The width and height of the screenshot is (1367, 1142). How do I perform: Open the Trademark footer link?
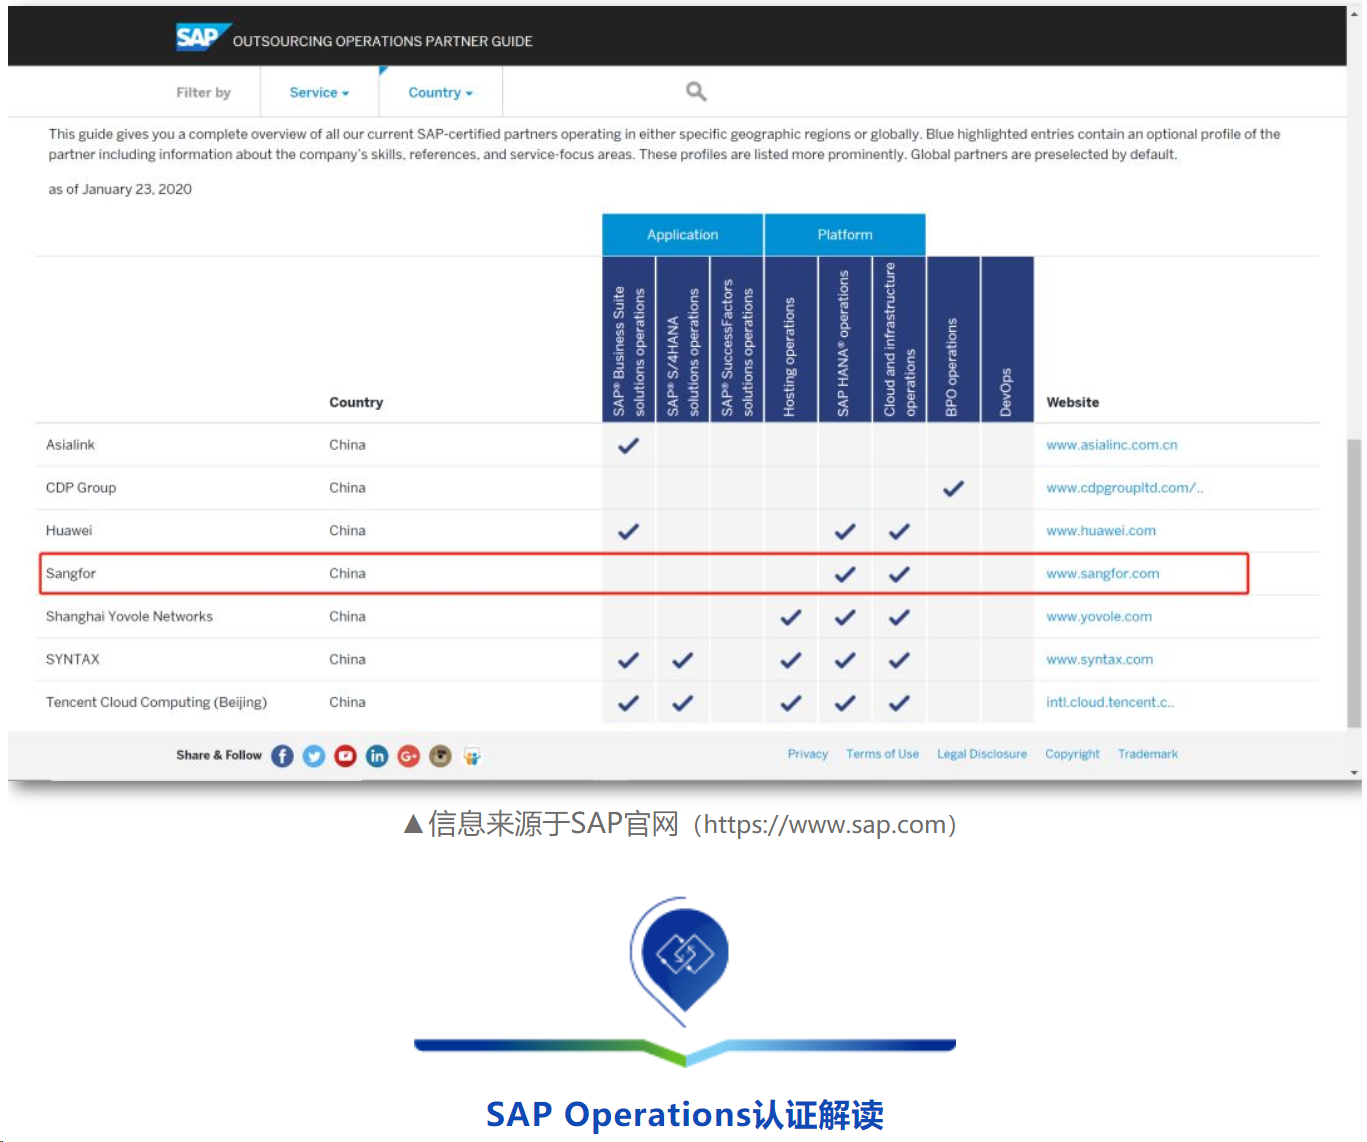[x=1148, y=754]
